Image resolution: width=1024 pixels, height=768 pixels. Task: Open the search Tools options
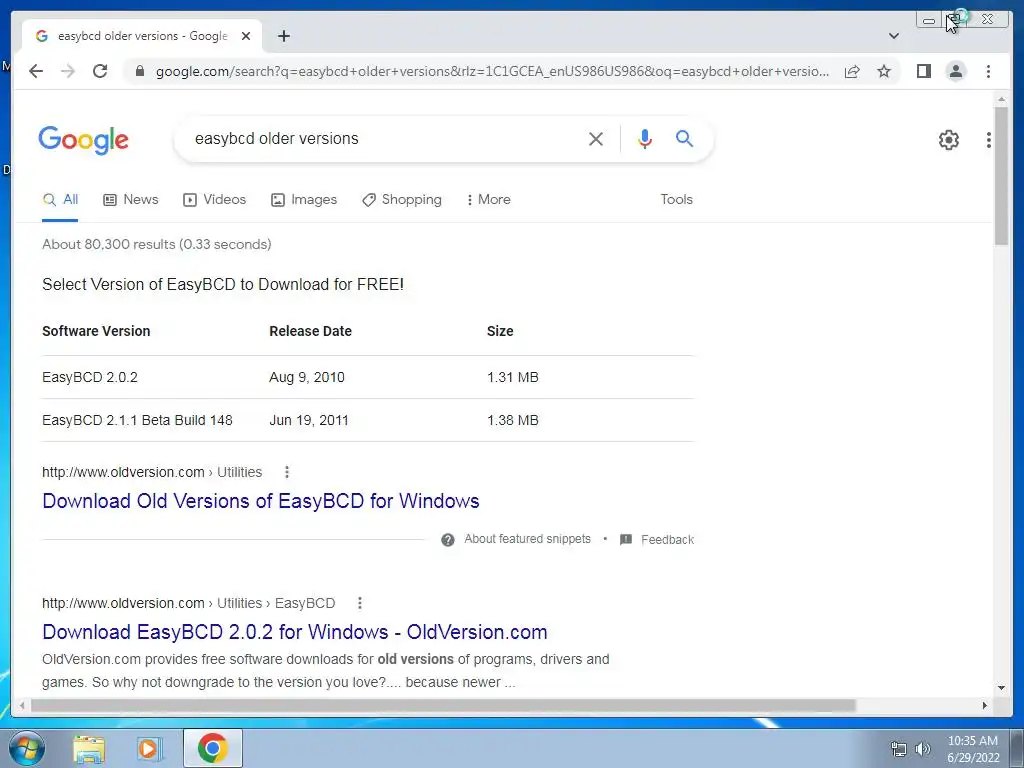click(676, 199)
